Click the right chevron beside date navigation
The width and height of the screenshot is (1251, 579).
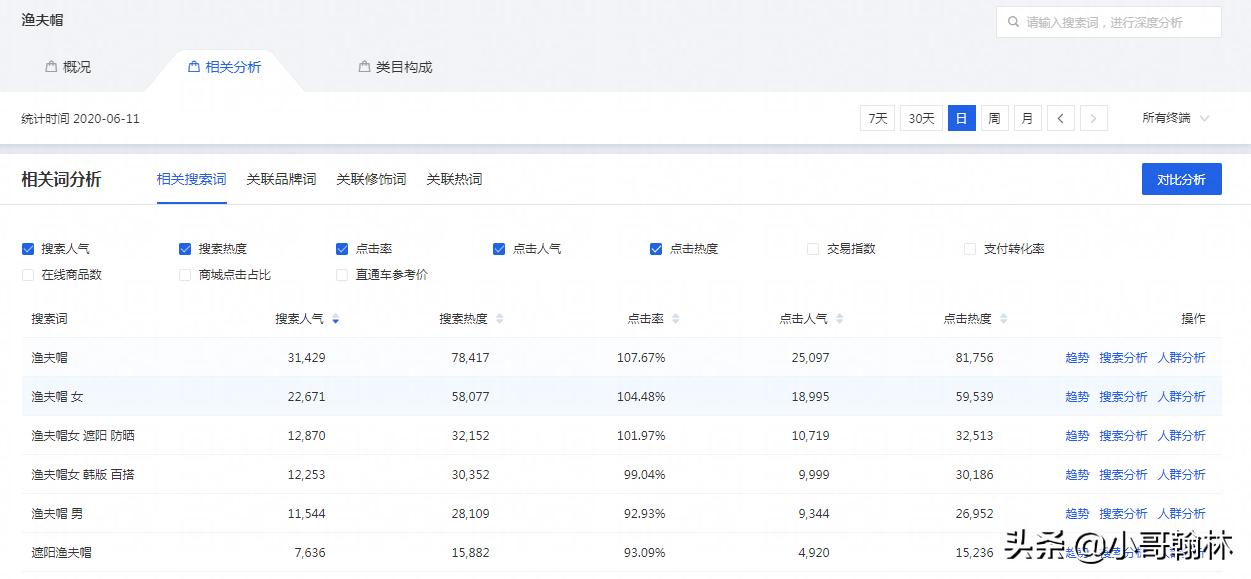pyautogui.click(x=1094, y=117)
